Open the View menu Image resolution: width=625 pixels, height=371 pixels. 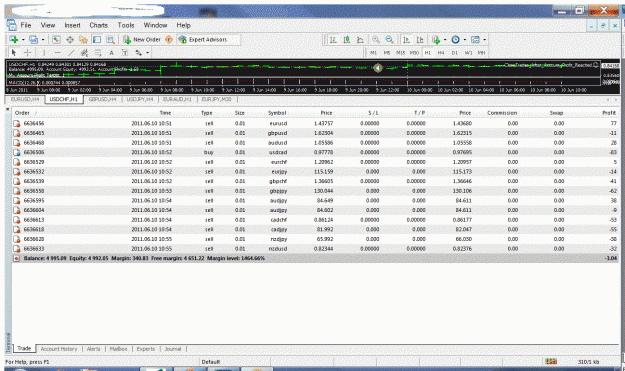tap(48, 25)
